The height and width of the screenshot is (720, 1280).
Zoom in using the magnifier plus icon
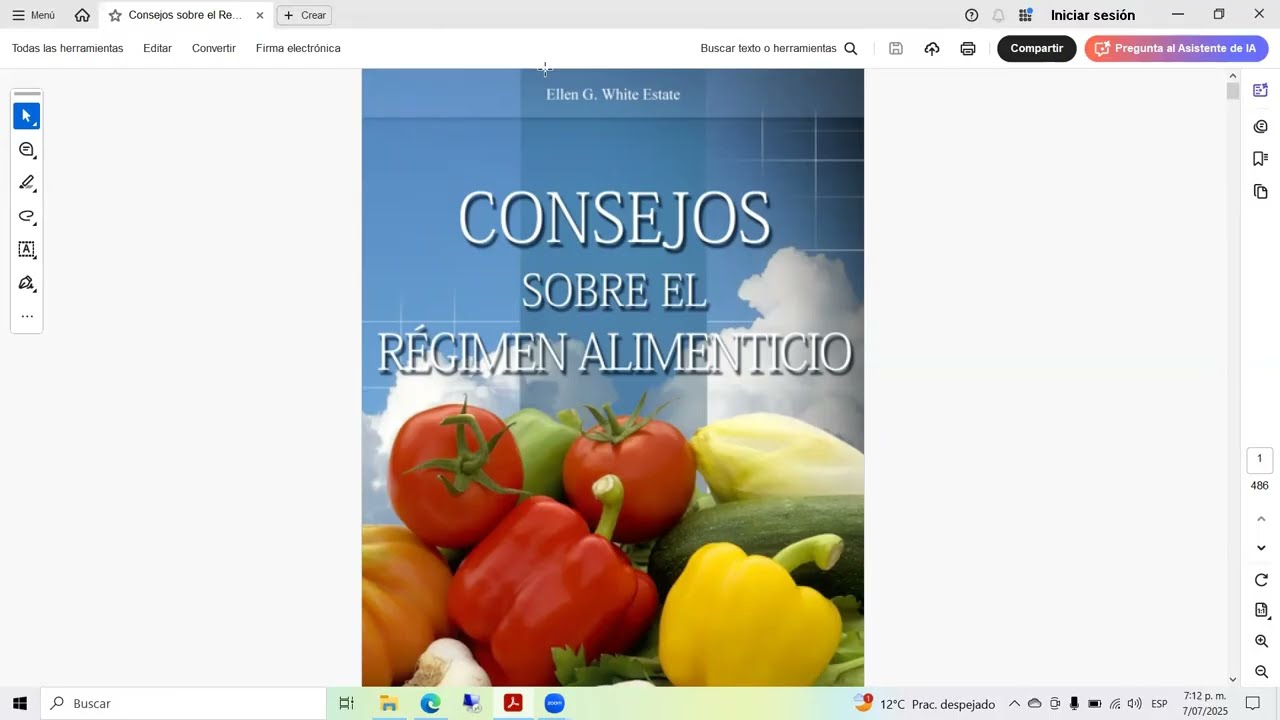pos(1261,641)
